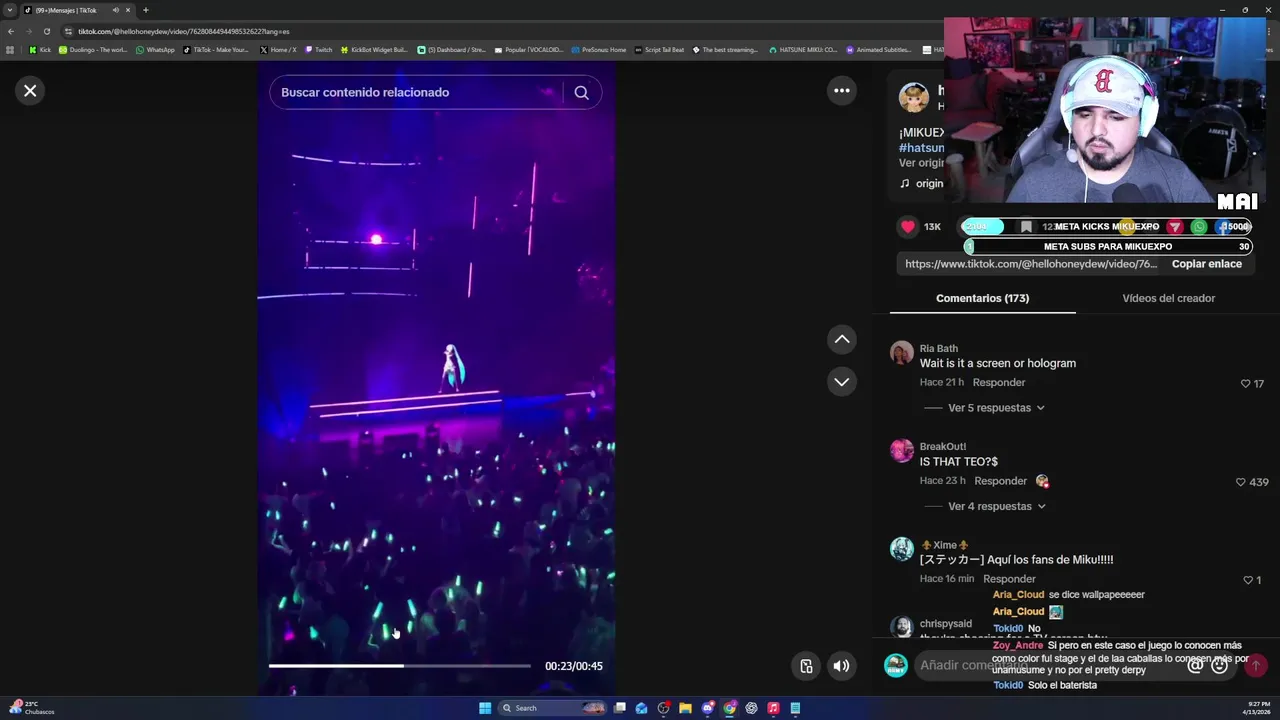Click the search magnifier in related content bar

click(581, 92)
